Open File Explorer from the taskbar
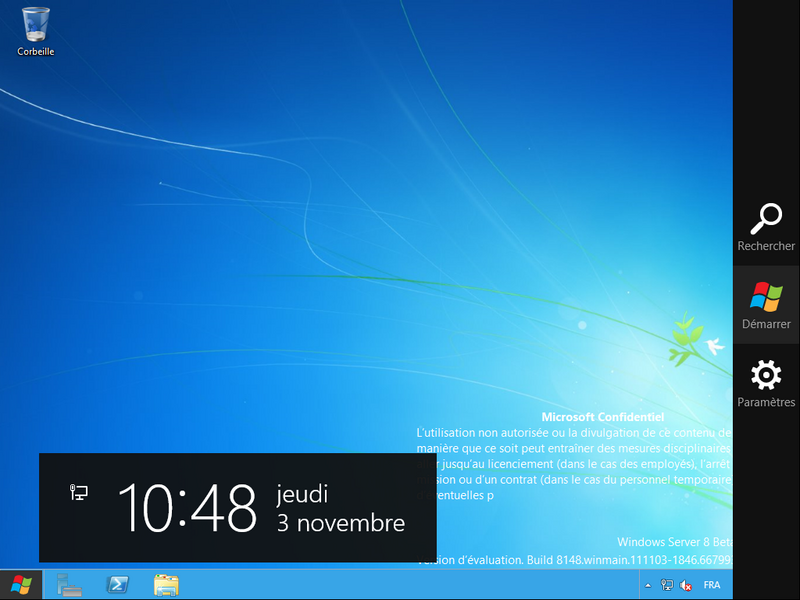 pos(166,585)
